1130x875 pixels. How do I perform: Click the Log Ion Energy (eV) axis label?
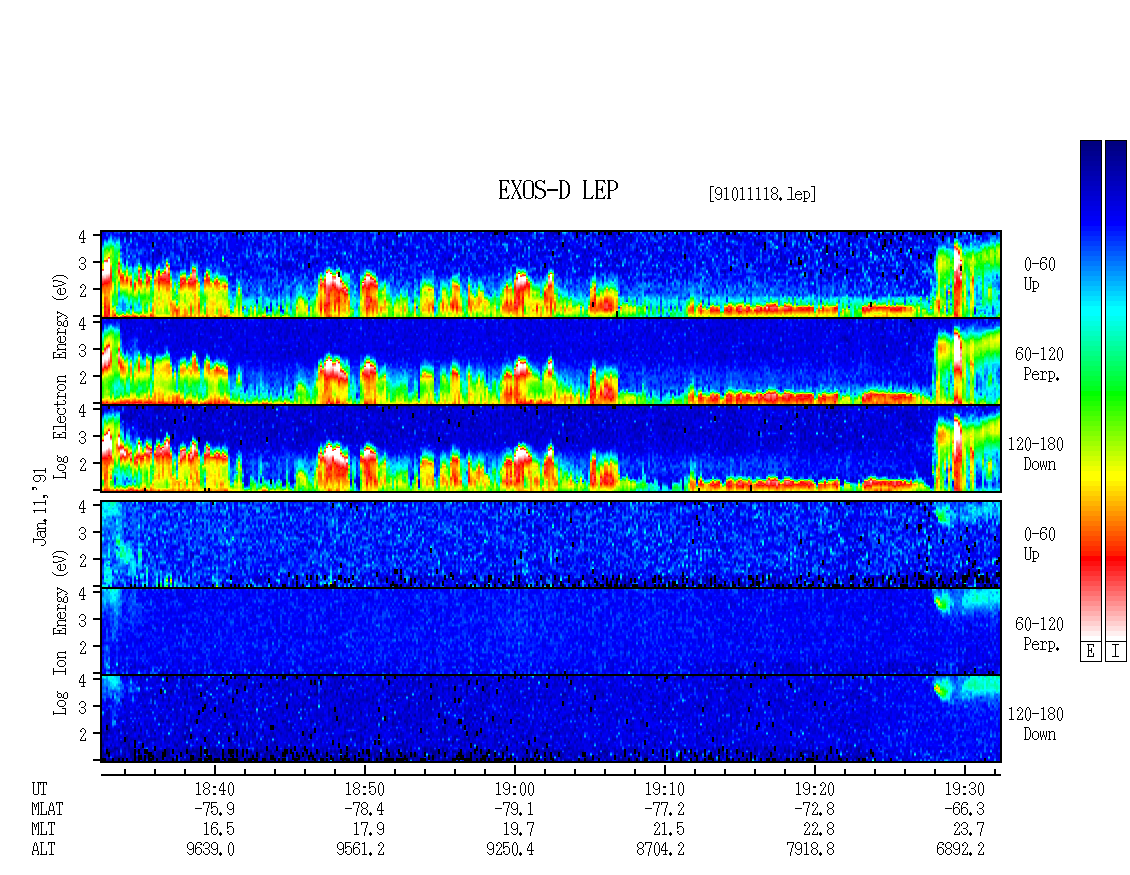(60, 633)
